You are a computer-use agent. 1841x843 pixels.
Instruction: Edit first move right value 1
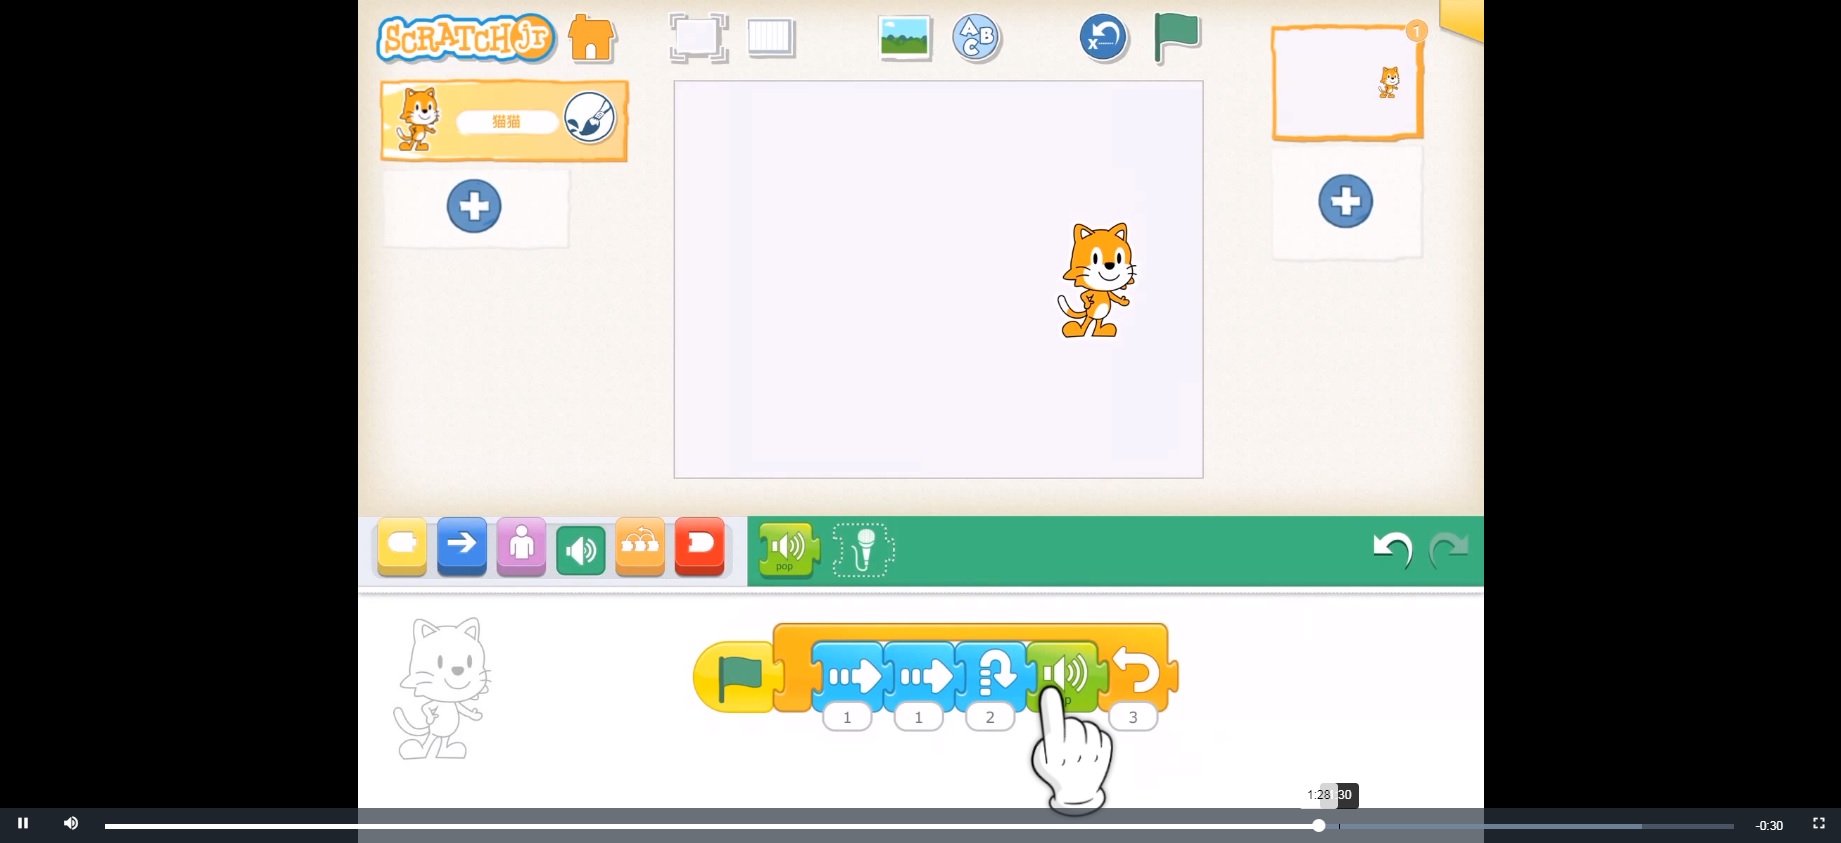point(847,717)
